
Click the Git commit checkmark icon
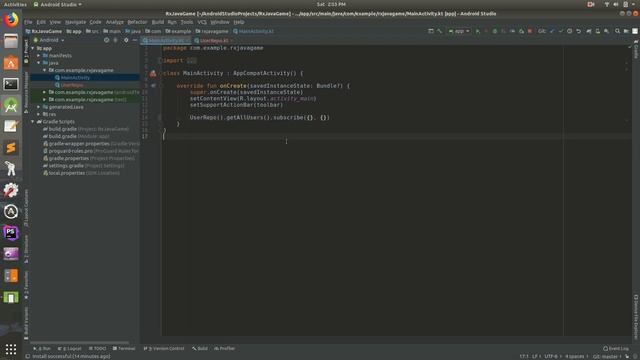pos(561,31)
